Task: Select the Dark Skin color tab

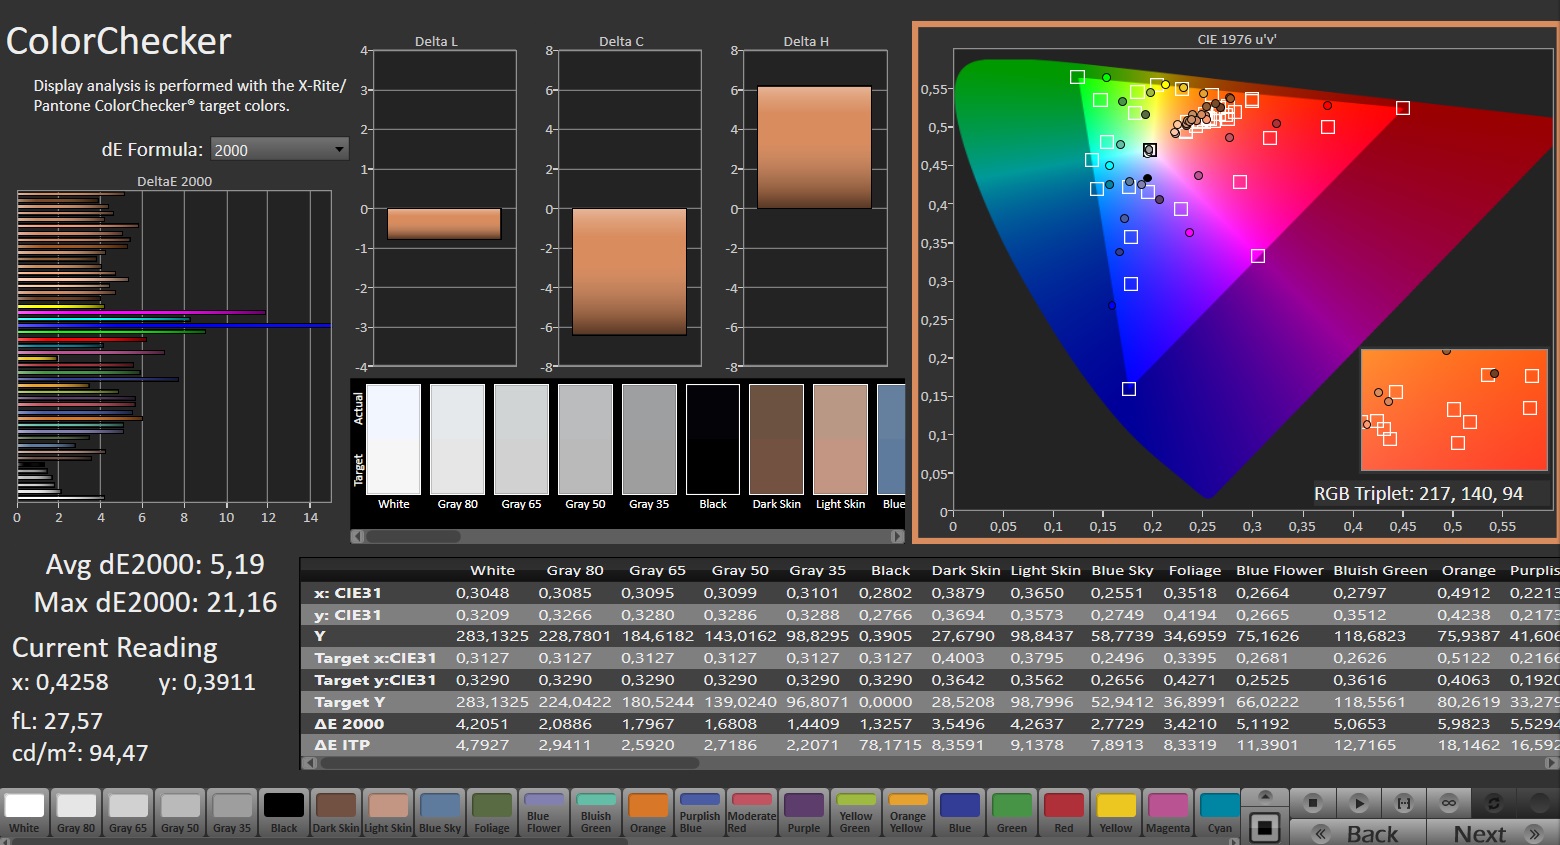Action: [336, 812]
